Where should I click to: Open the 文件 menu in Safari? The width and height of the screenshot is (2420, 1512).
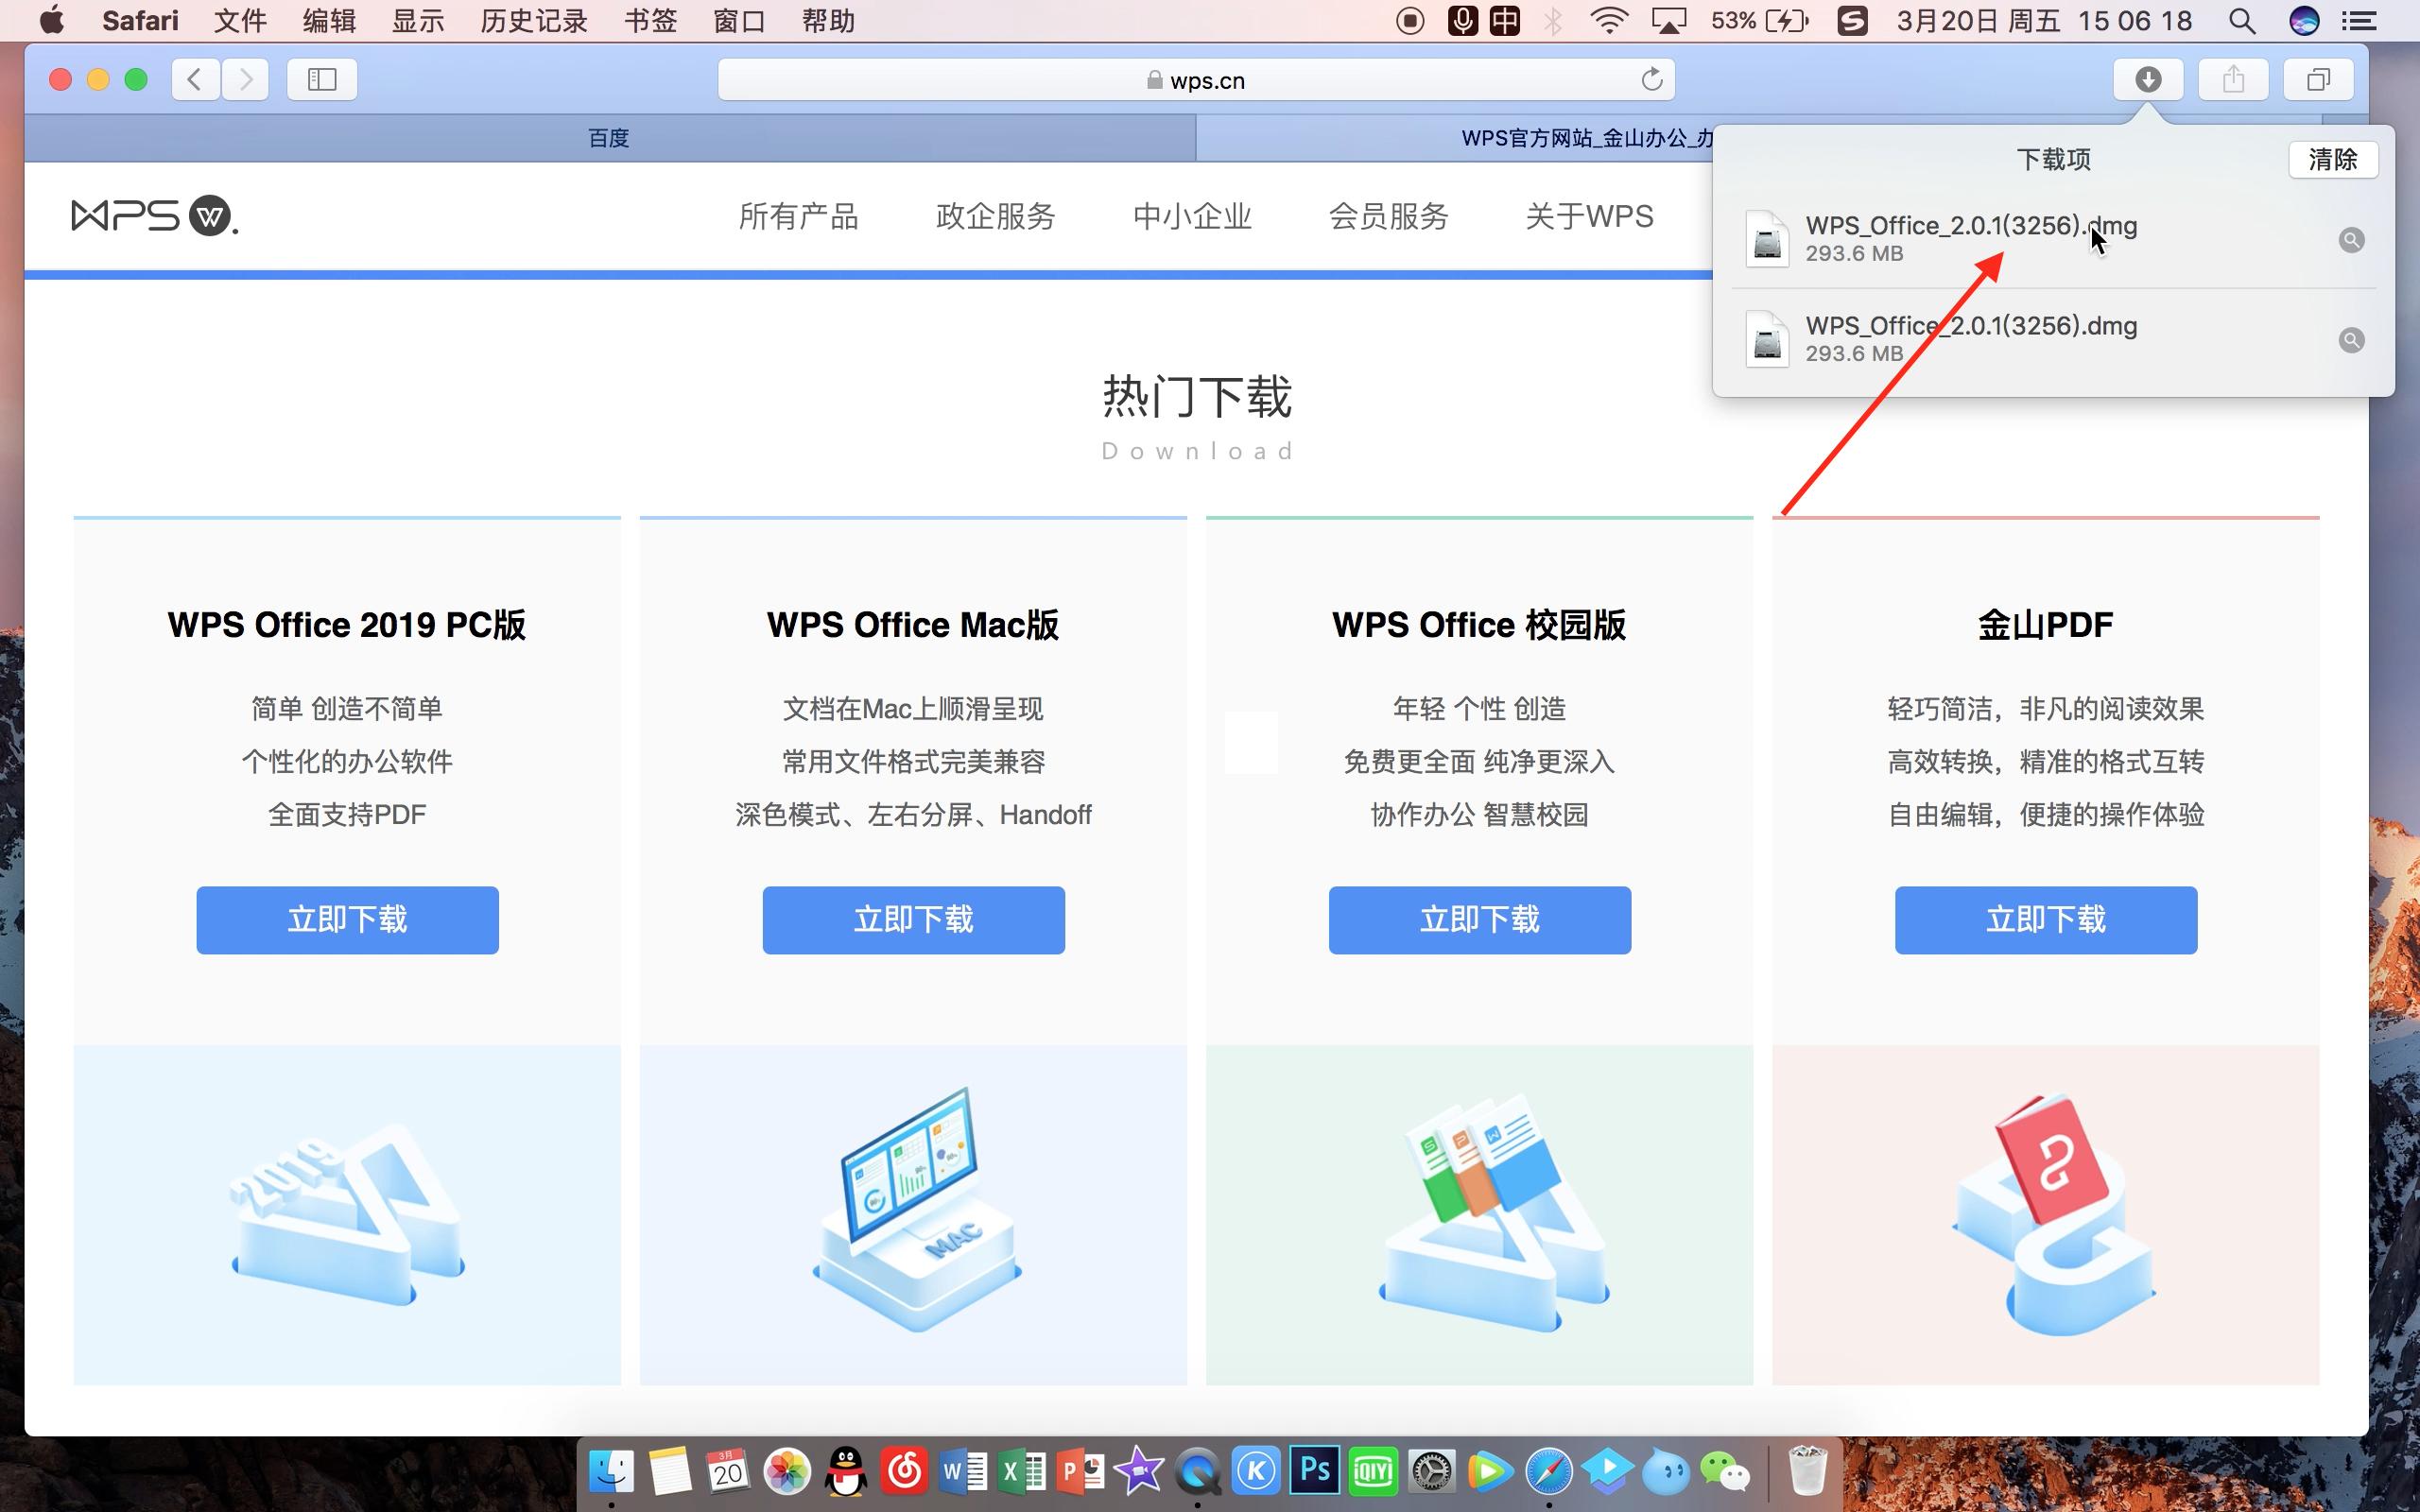click(x=239, y=20)
